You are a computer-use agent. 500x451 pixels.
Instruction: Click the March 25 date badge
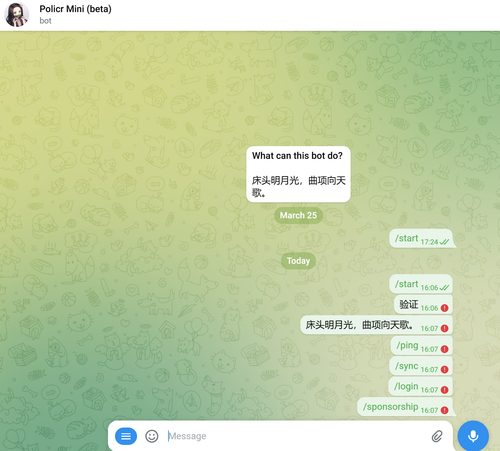pyautogui.click(x=298, y=215)
